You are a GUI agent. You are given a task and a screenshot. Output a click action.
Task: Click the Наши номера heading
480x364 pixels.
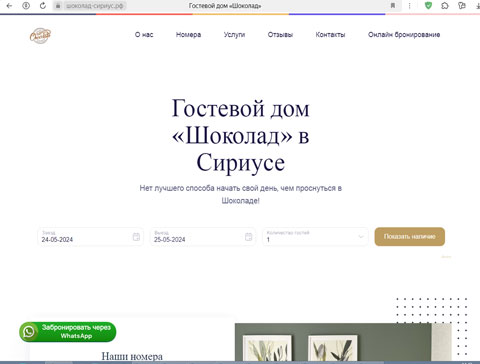click(x=132, y=356)
